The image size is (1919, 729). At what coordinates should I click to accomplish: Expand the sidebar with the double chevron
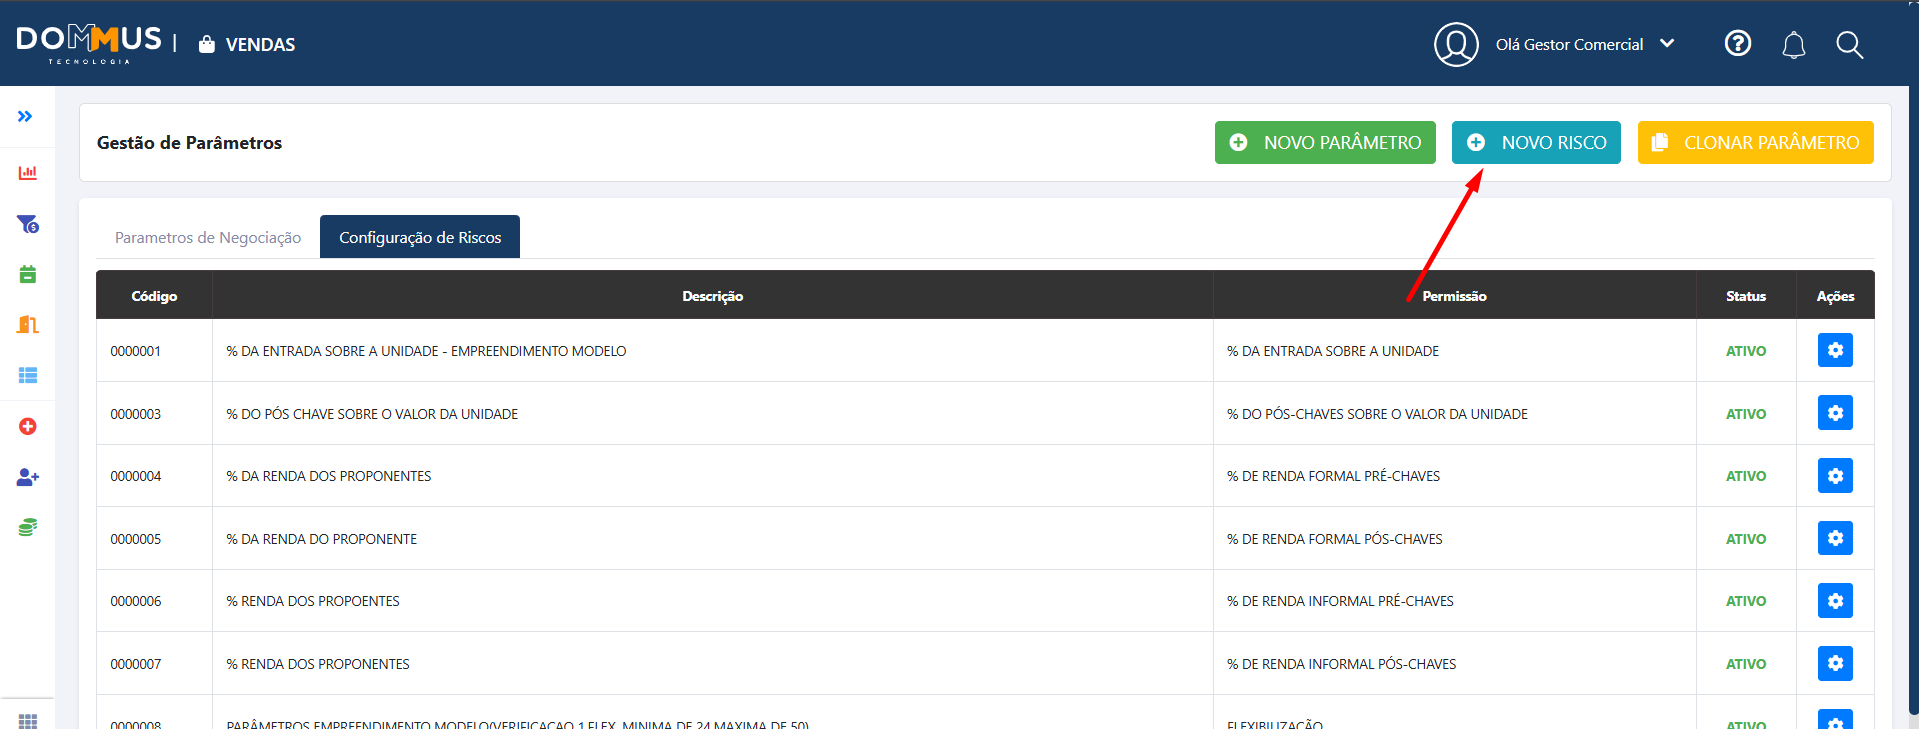click(25, 116)
